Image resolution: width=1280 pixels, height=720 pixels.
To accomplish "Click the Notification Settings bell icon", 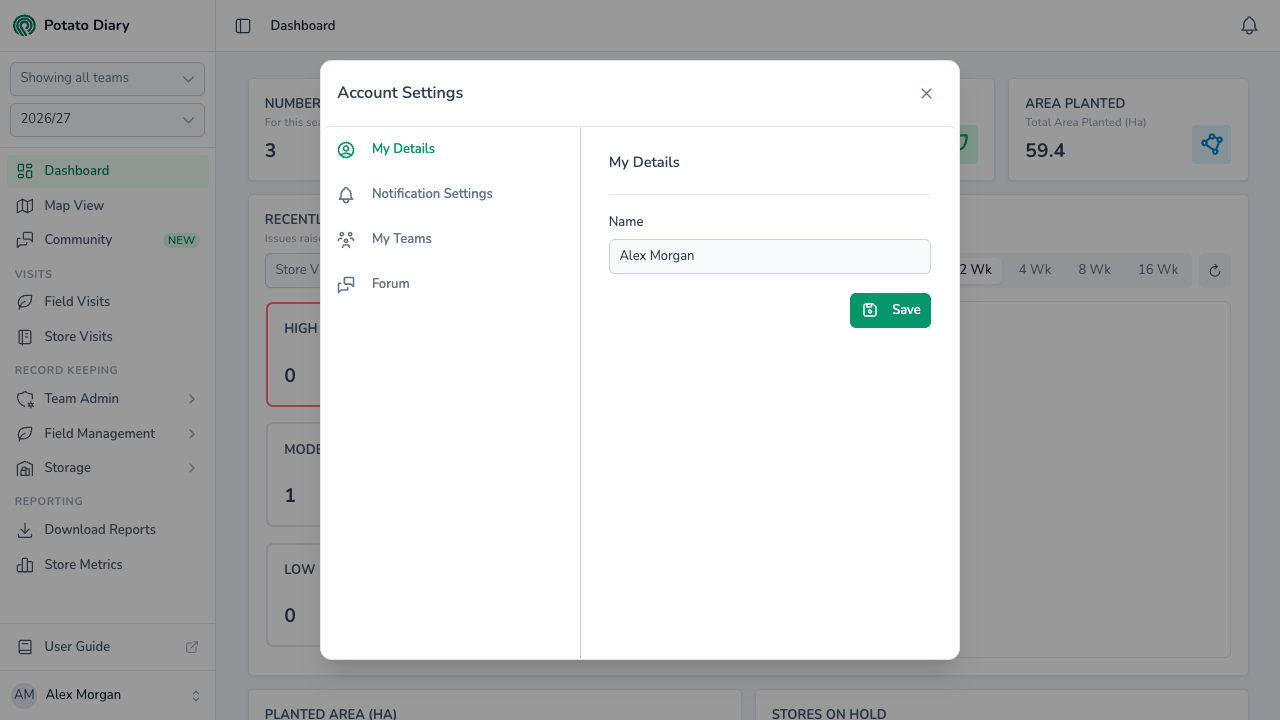I will point(346,194).
